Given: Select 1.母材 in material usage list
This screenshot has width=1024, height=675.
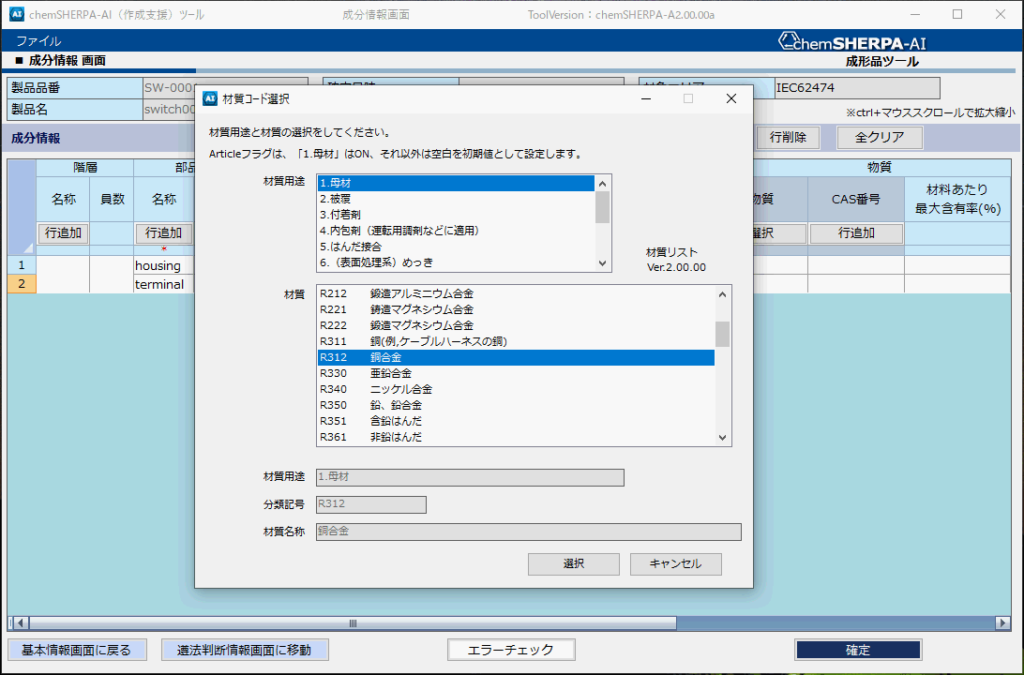Looking at the screenshot, I should [456, 183].
